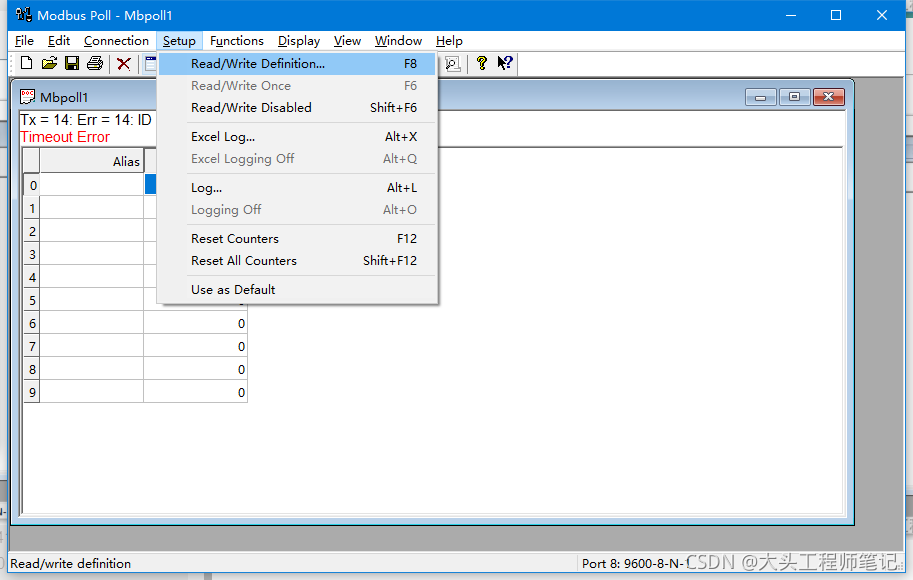Screen dimensions: 913x580
Task: Click the Open file folder icon
Action: [x=49, y=63]
